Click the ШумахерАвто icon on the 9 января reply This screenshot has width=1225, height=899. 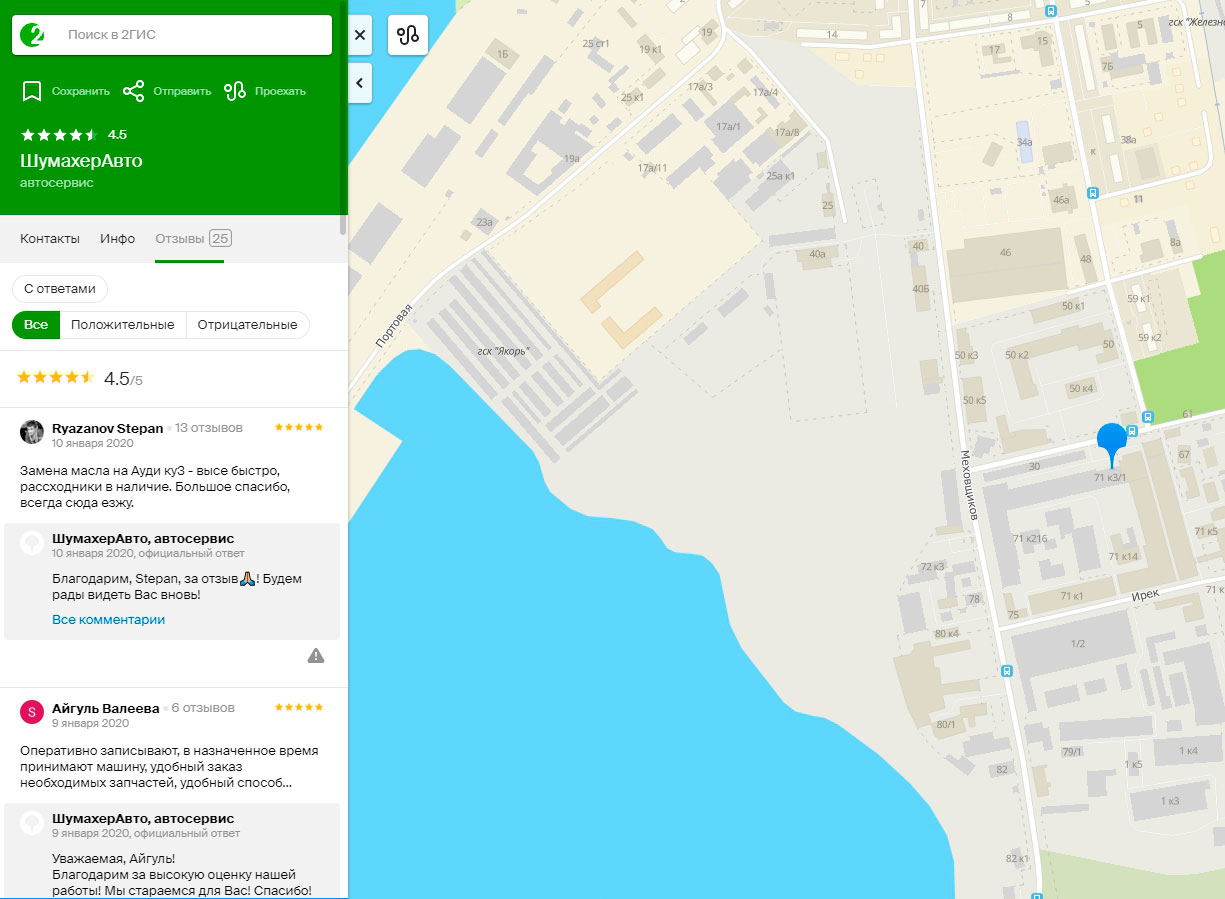click(32, 823)
